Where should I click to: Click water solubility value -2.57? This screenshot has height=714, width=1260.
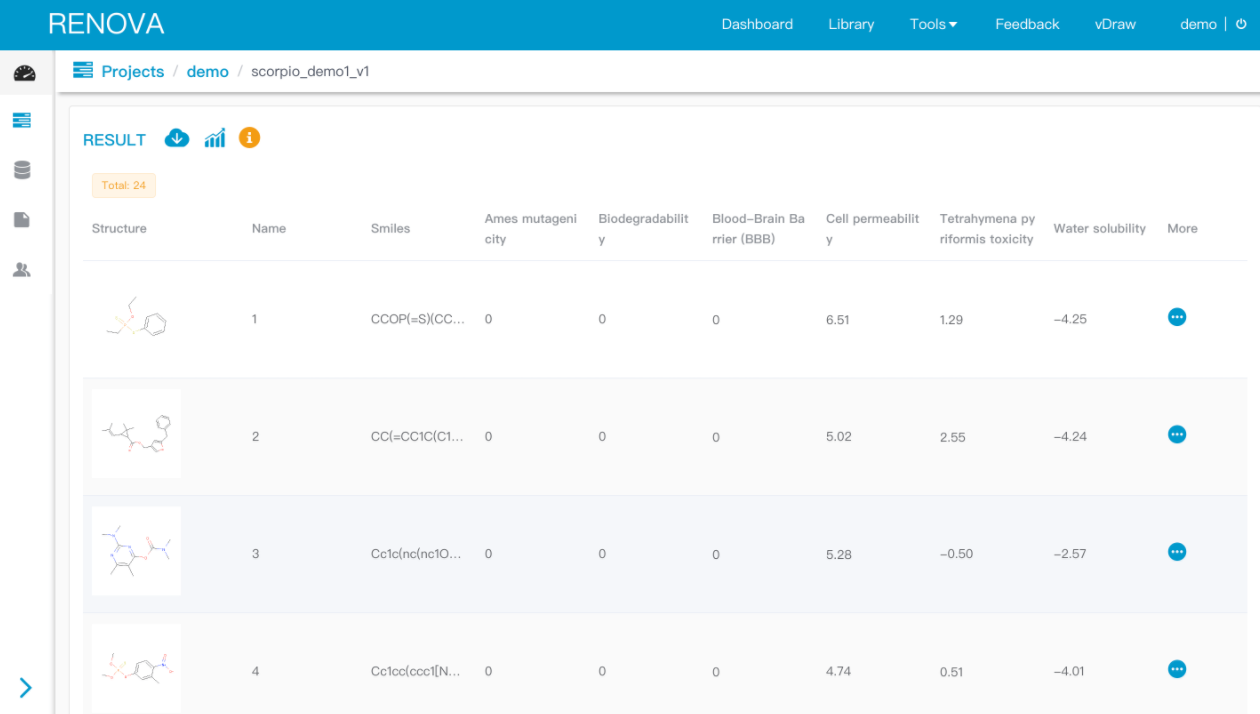pos(1070,554)
